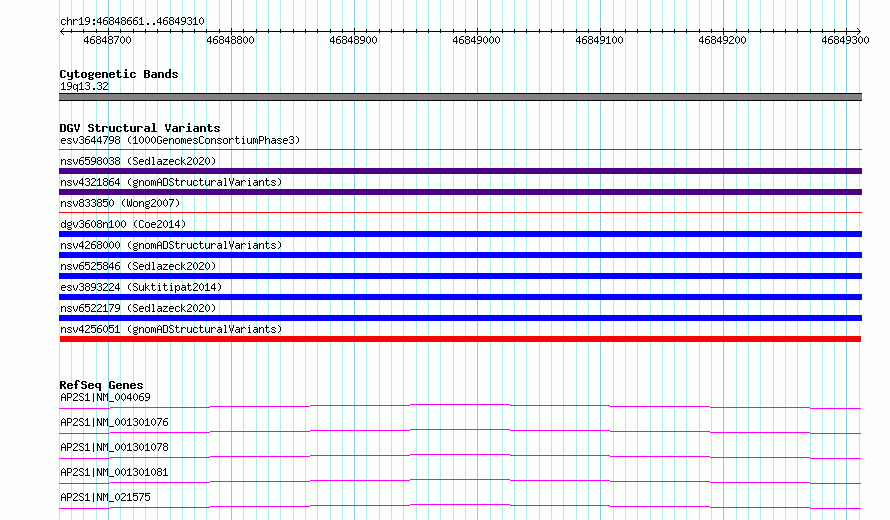The height and width of the screenshot is (520, 890).
Task: Click the blue bar for nsv4268000
Action: pyautogui.click(x=460, y=255)
